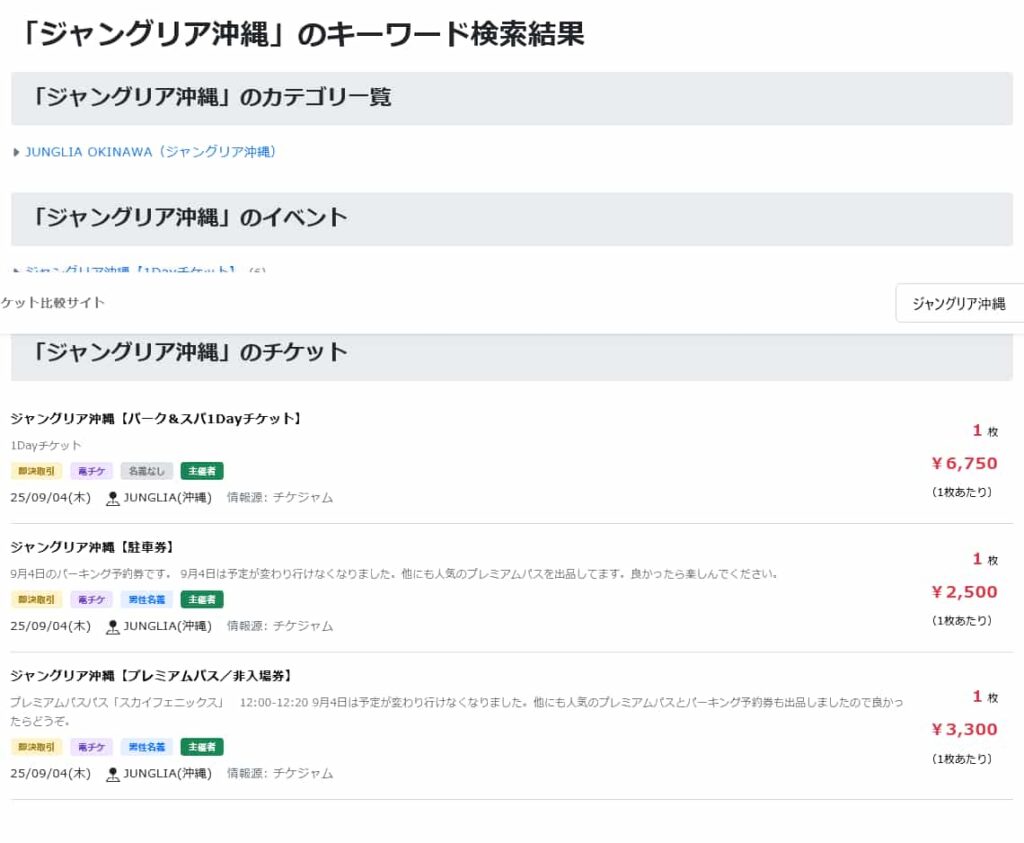The height and width of the screenshot is (843, 1024).
Task: Click date 25/09/04(木) on 駐車券 listing
Action: click(x=50, y=626)
